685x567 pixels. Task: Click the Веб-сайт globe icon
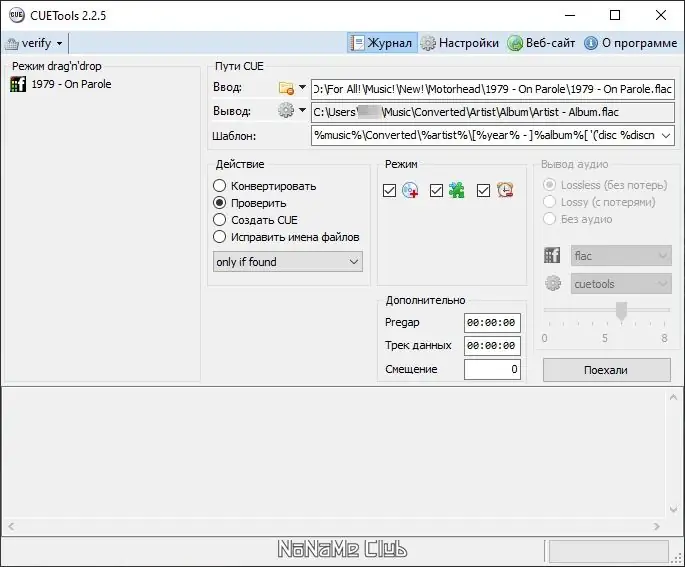click(x=515, y=43)
